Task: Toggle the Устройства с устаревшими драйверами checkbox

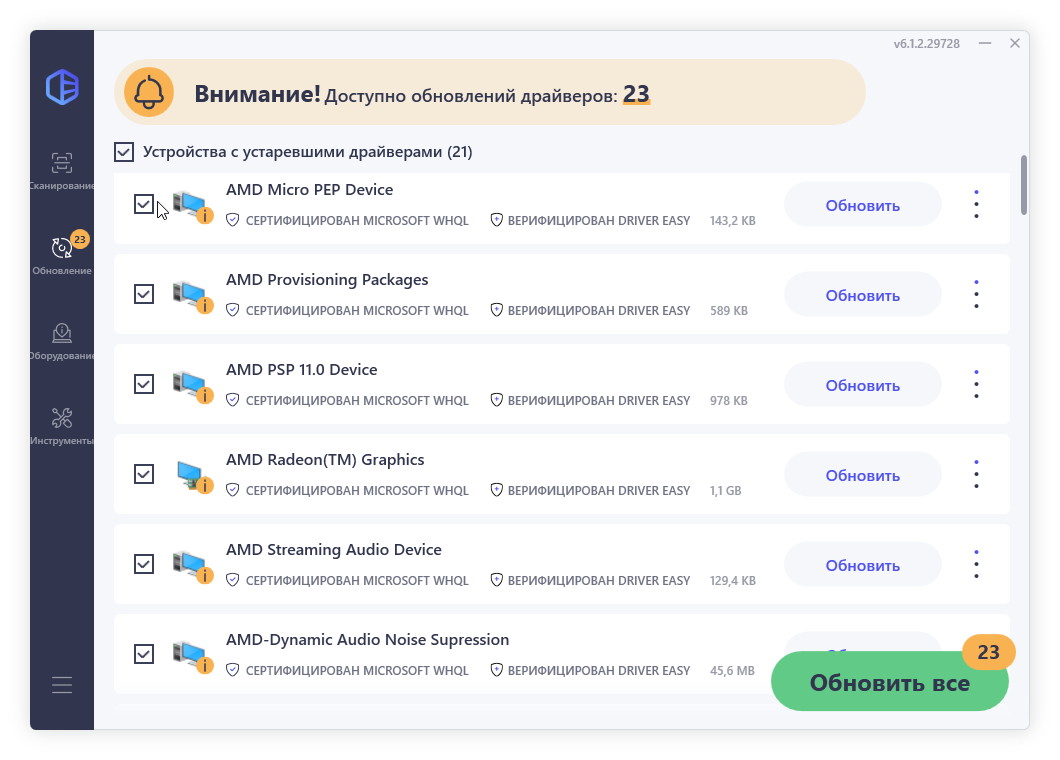Action: tap(124, 151)
